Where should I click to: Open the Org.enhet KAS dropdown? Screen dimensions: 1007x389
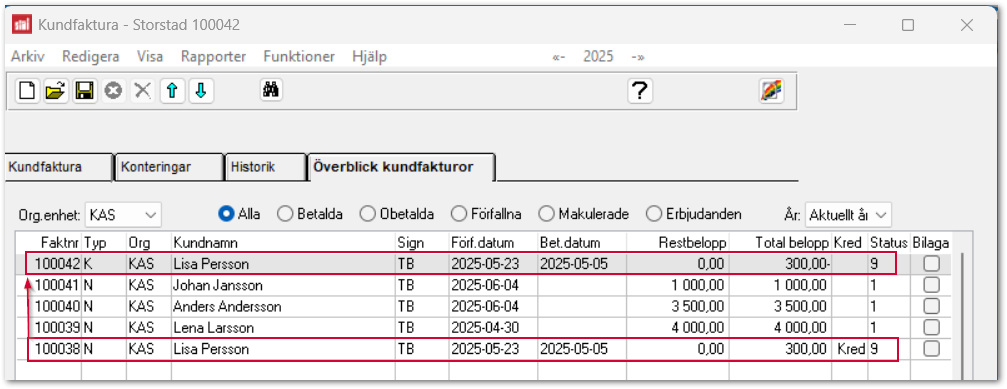coord(123,214)
